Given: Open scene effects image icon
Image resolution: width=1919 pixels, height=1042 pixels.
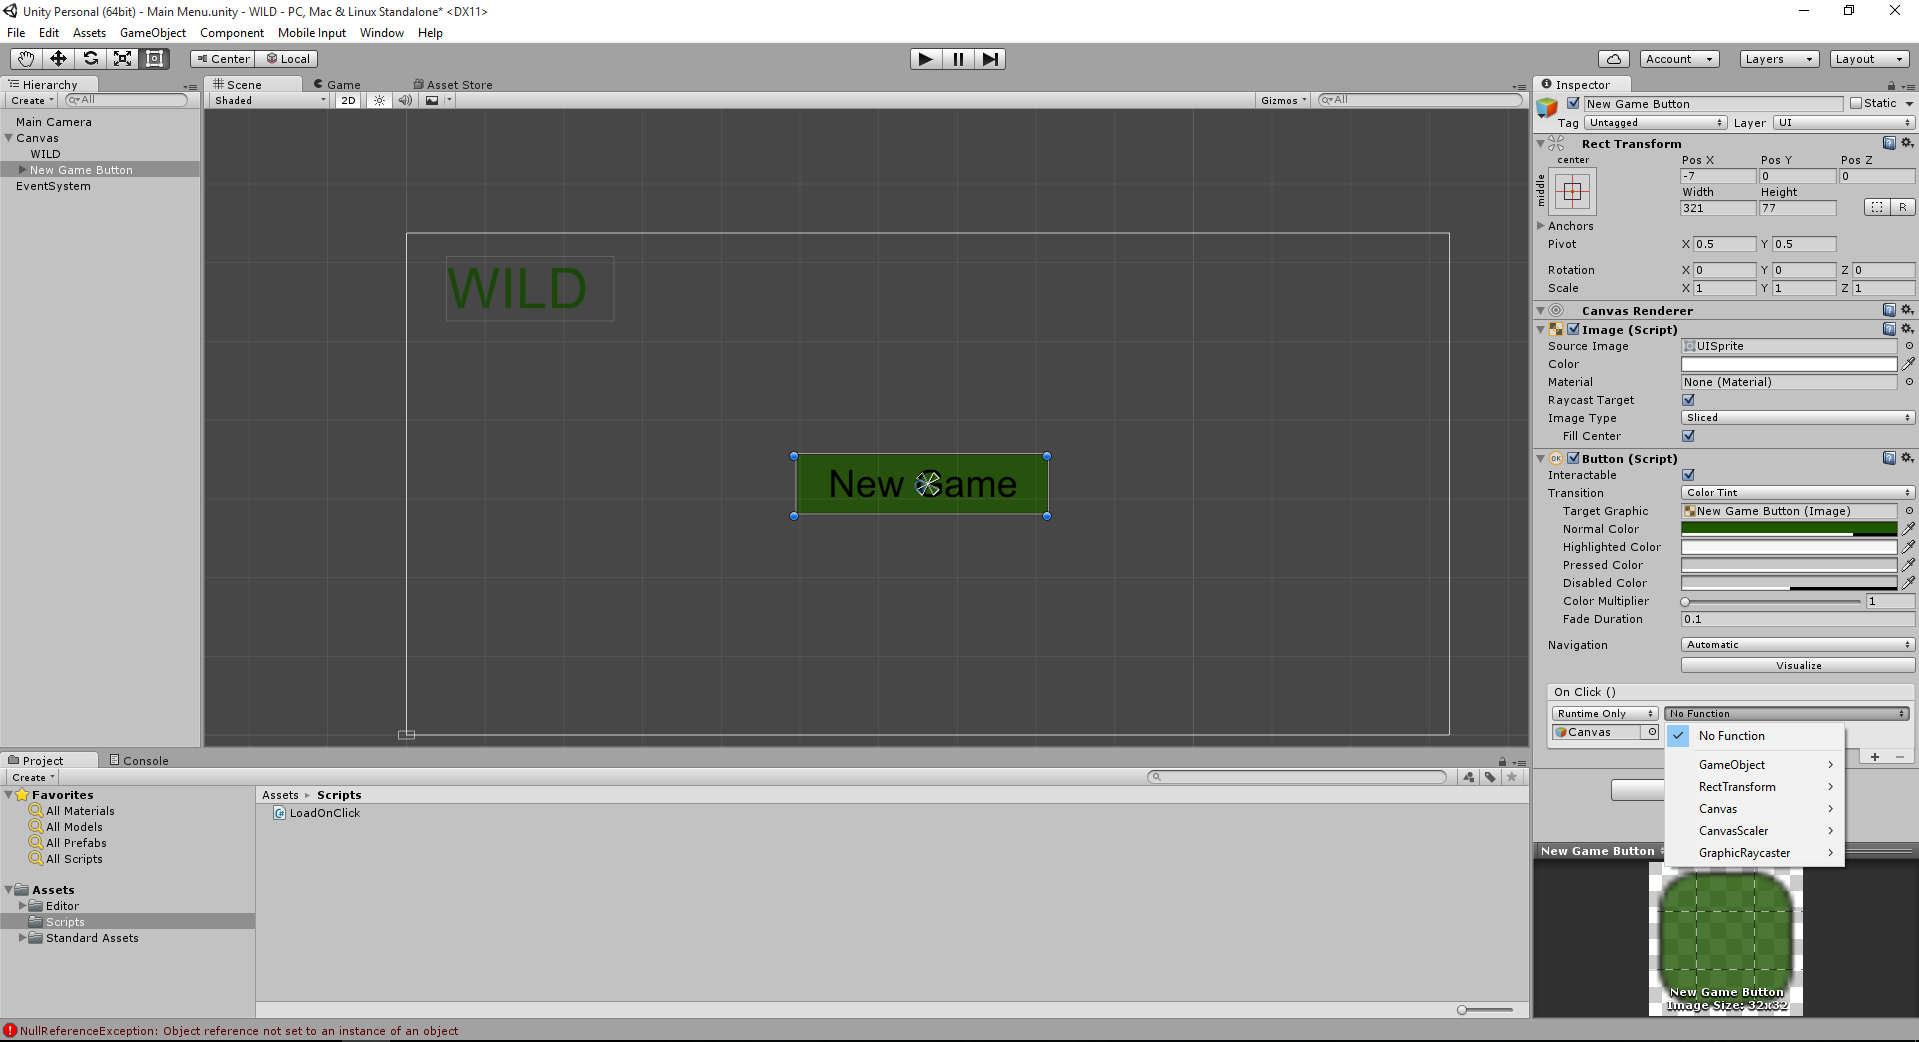Looking at the screenshot, I should pyautogui.click(x=432, y=100).
